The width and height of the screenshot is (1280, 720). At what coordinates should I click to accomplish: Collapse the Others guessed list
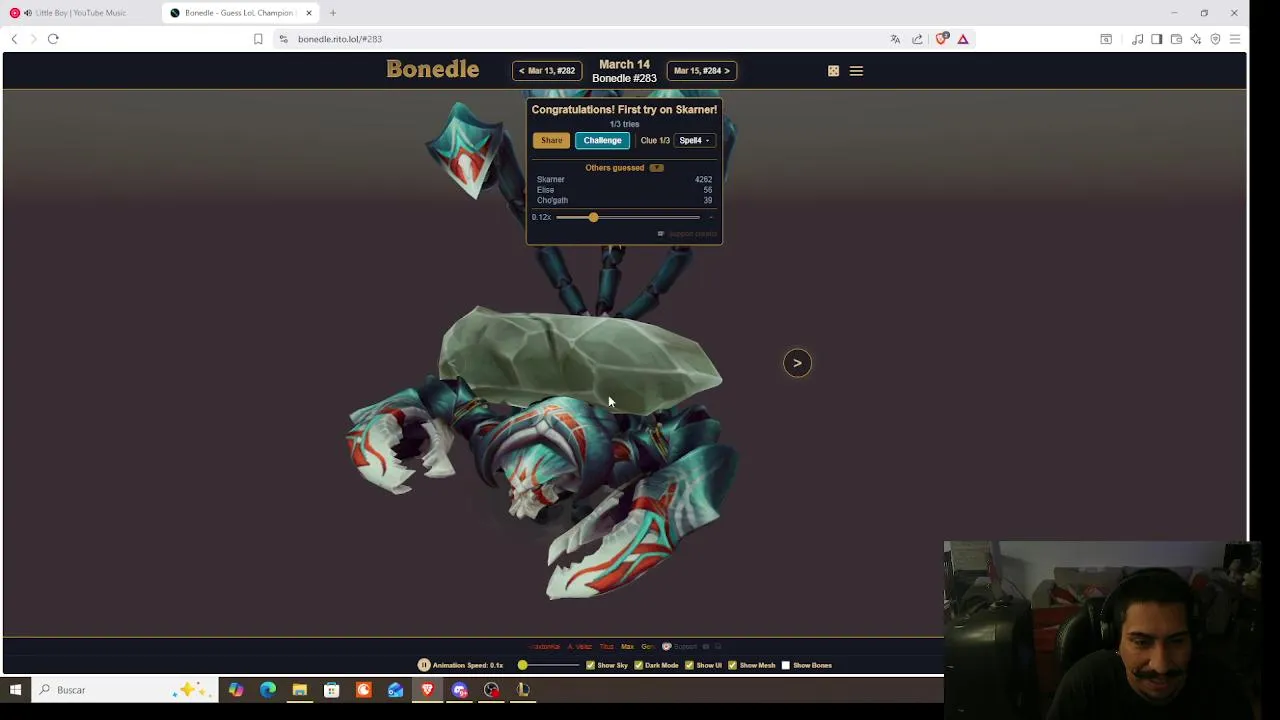coord(656,168)
